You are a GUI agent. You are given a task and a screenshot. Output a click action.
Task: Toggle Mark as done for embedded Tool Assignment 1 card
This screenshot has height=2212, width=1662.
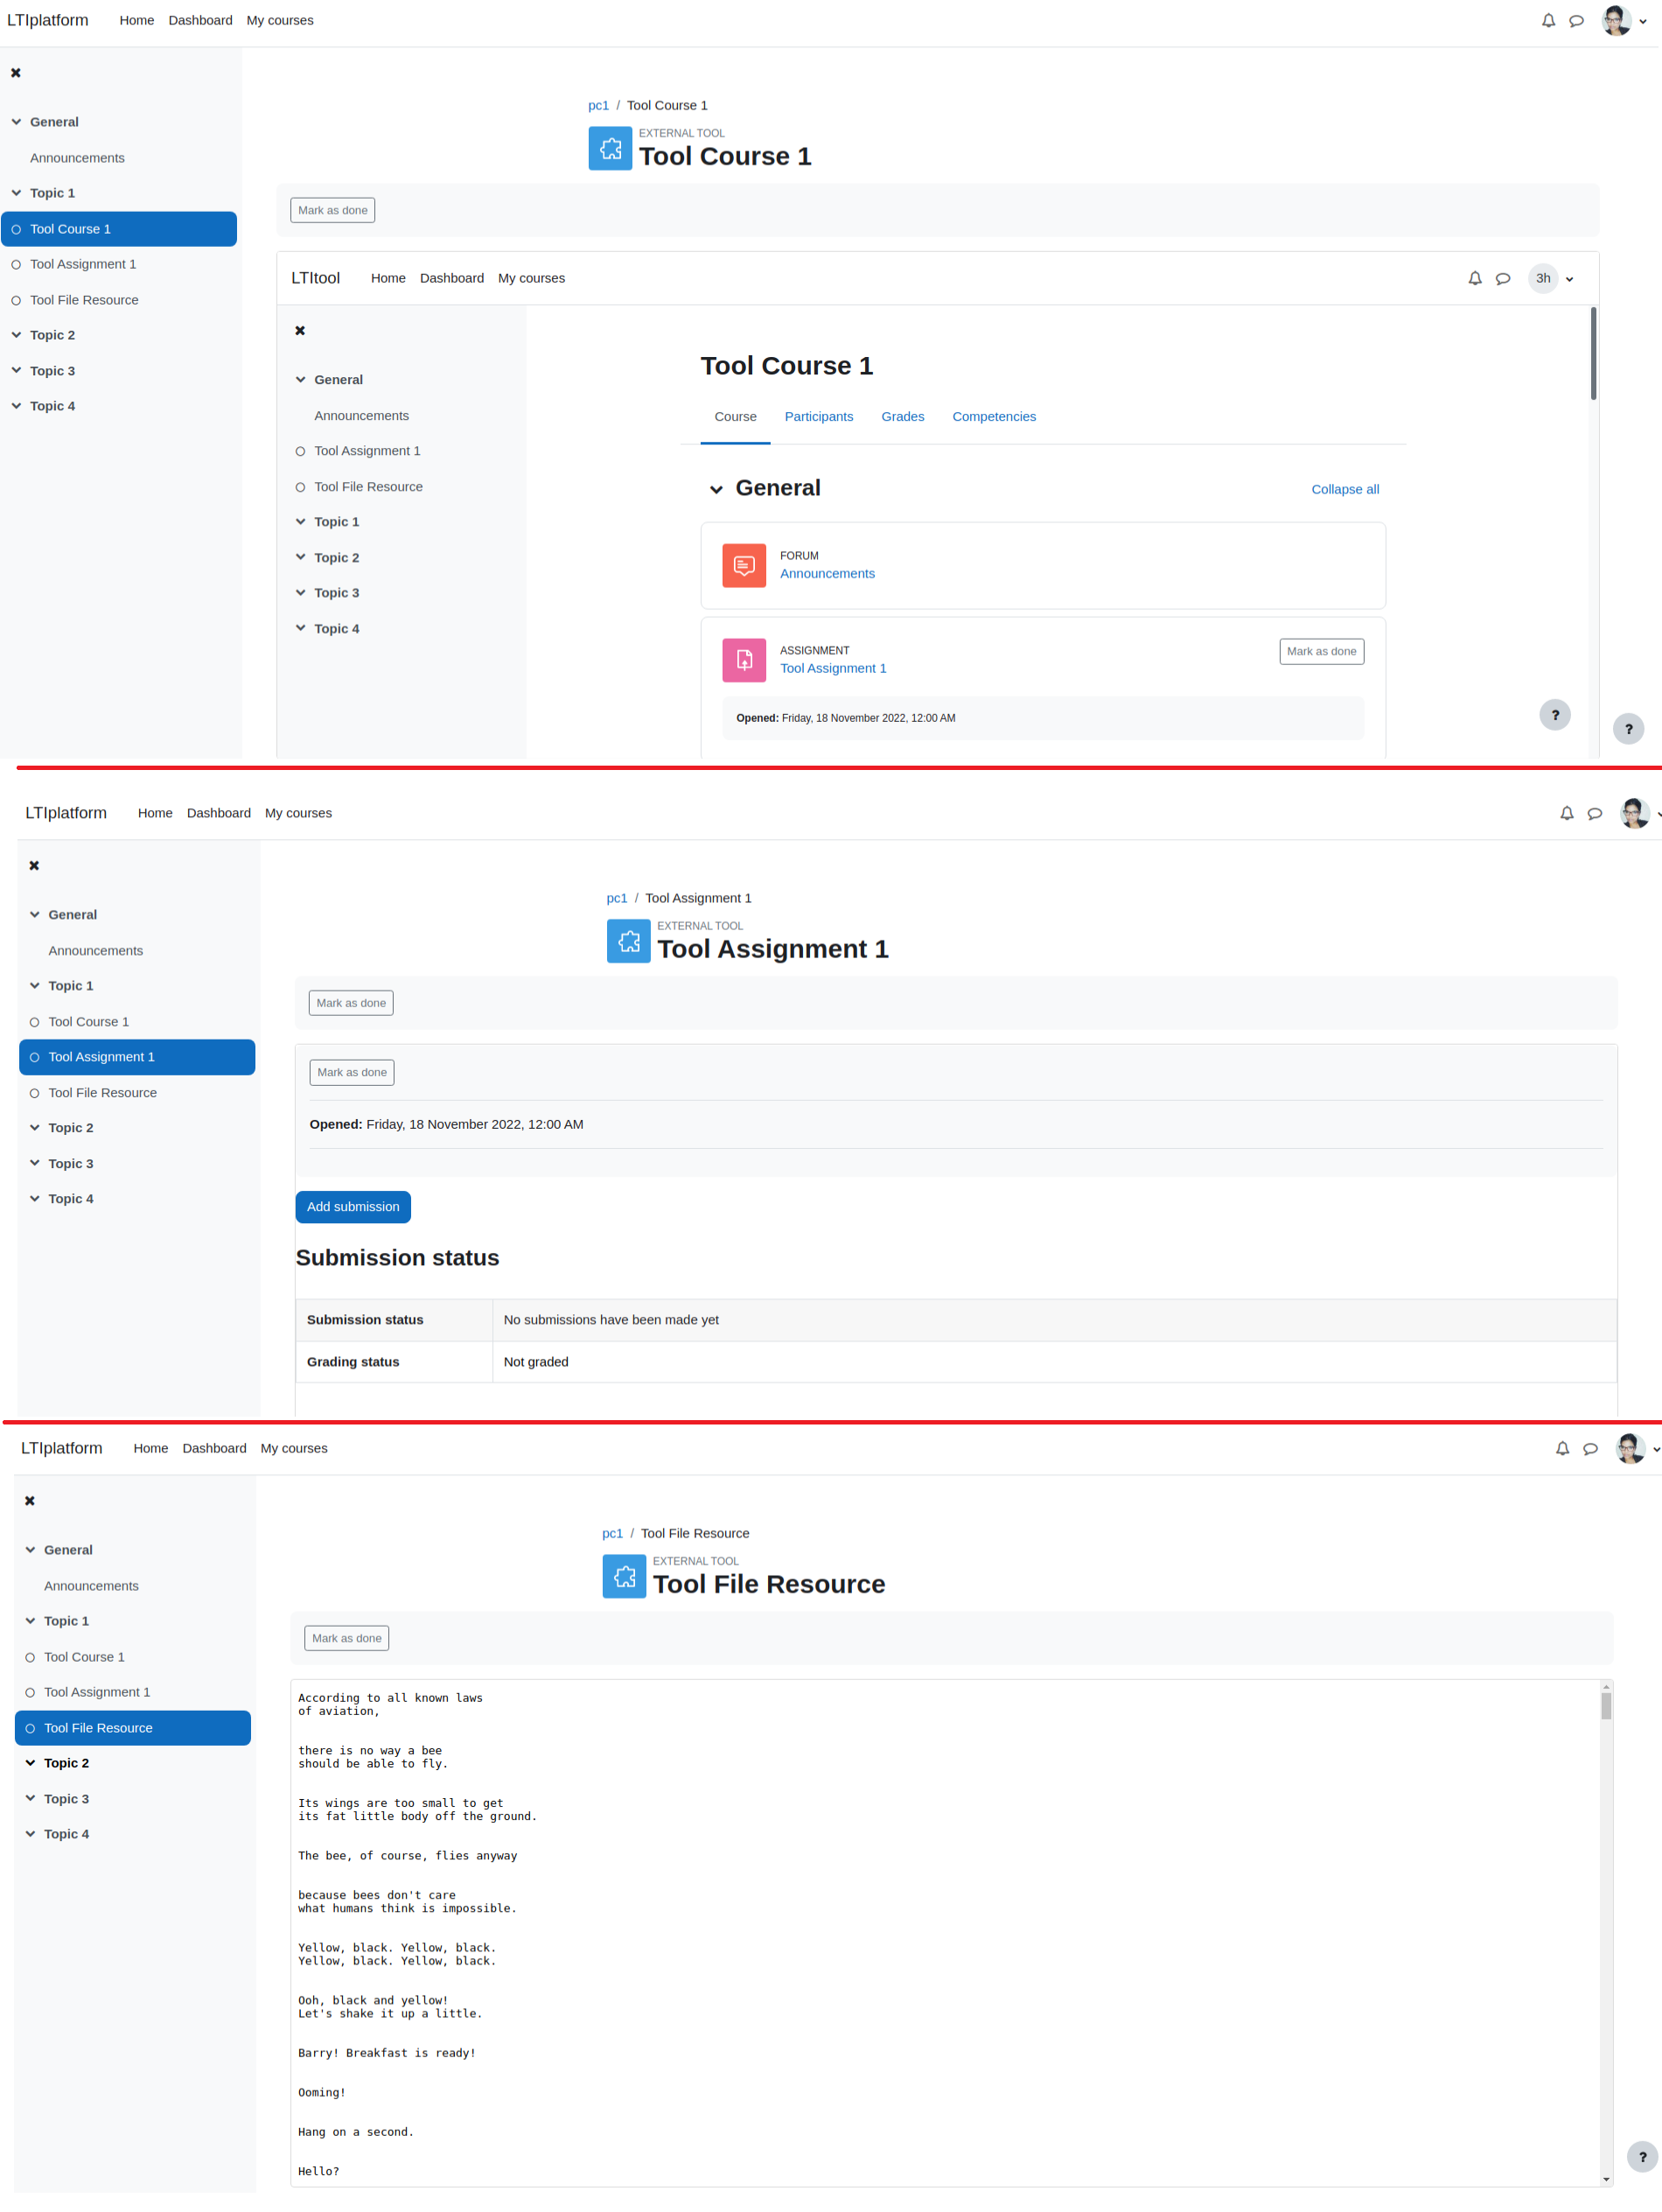tap(1321, 651)
